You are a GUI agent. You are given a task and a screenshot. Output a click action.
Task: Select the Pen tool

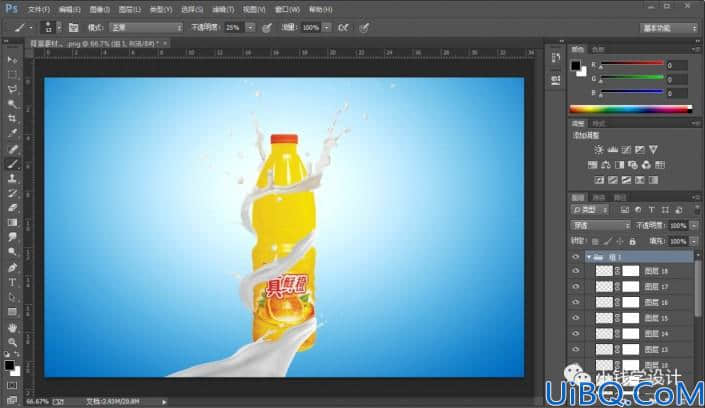(x=12, y=268)
